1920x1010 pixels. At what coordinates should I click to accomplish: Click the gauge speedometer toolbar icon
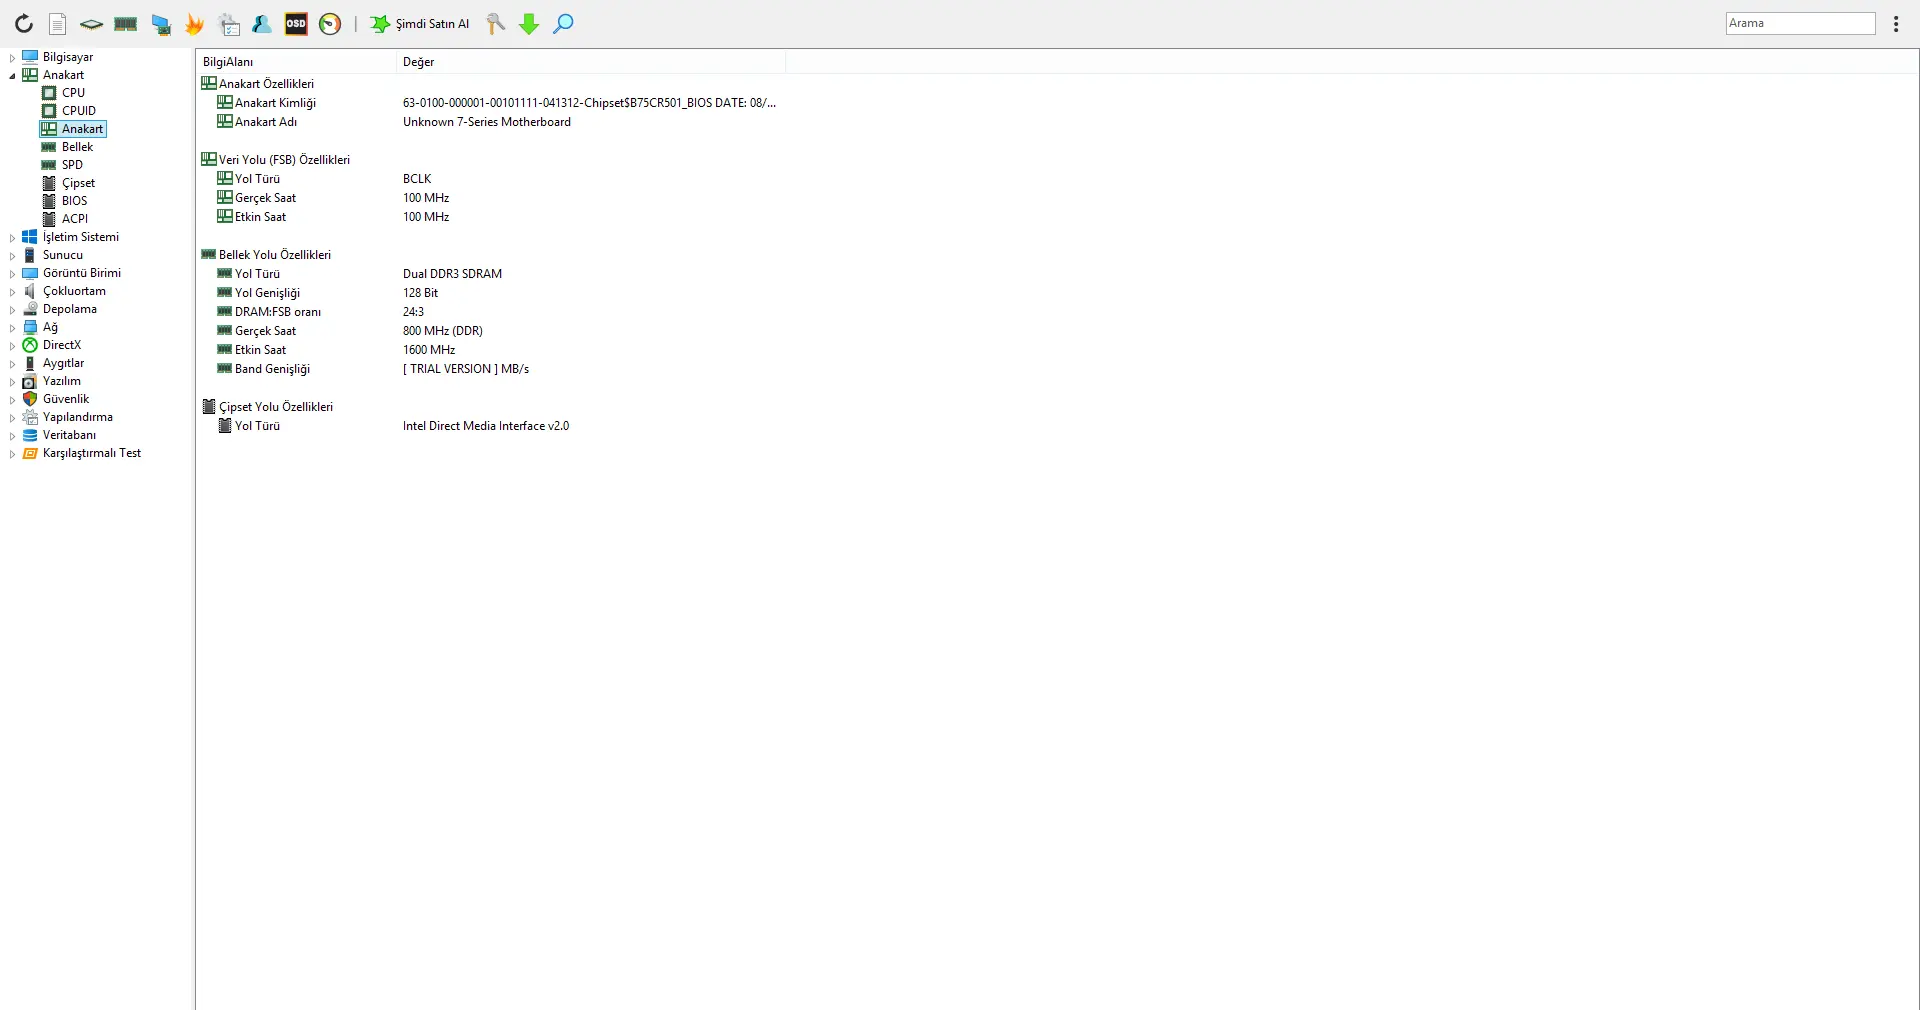331,24
